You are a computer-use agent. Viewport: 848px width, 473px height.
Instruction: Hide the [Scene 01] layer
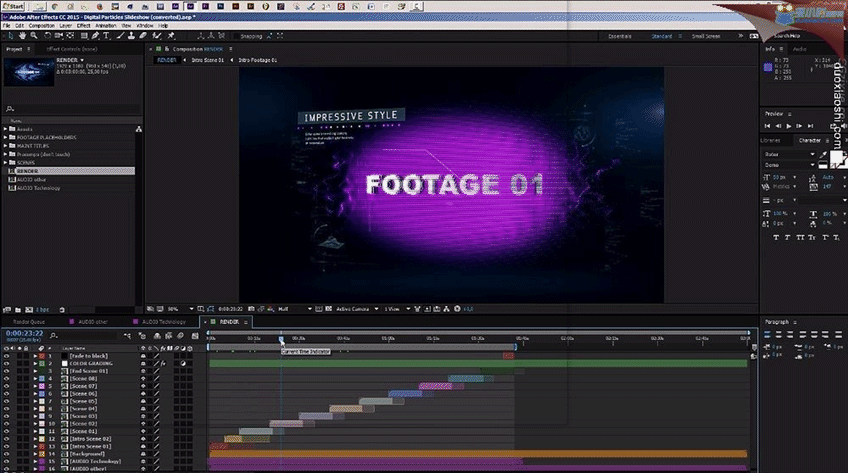click(x=6, y=431)
